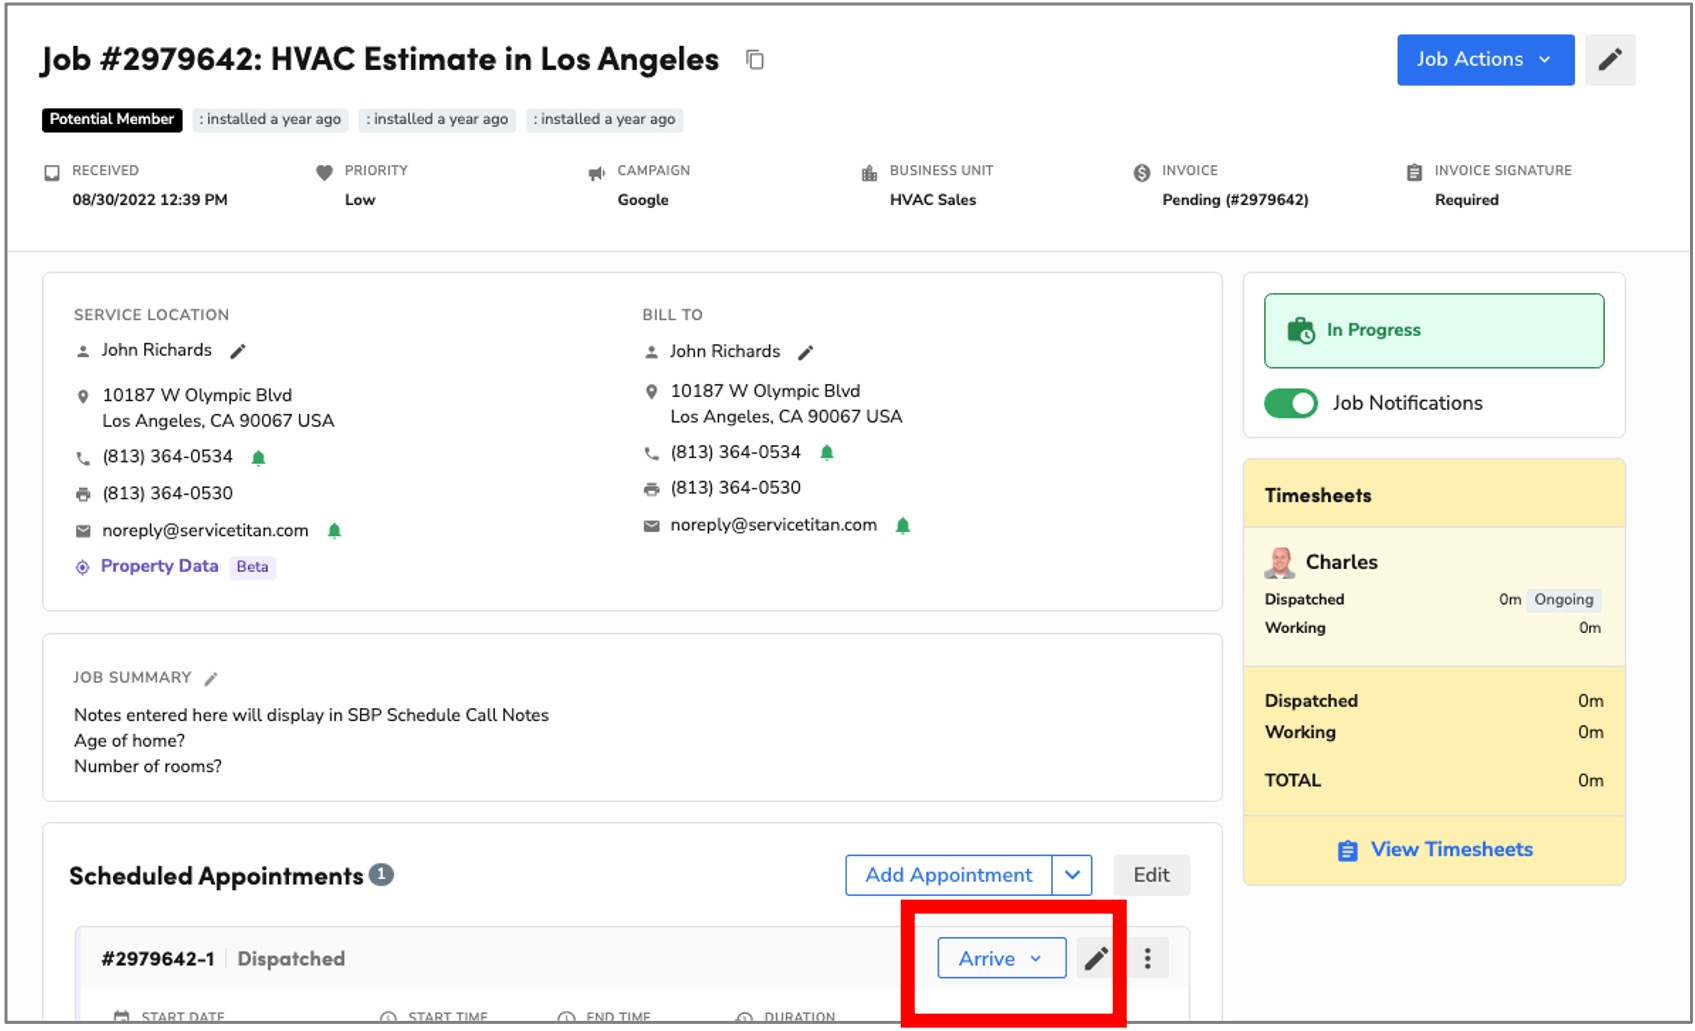The image size is (1695, 1031).
Task: Open the Job Actions dropdown
Action: [x=1485, y=60]
